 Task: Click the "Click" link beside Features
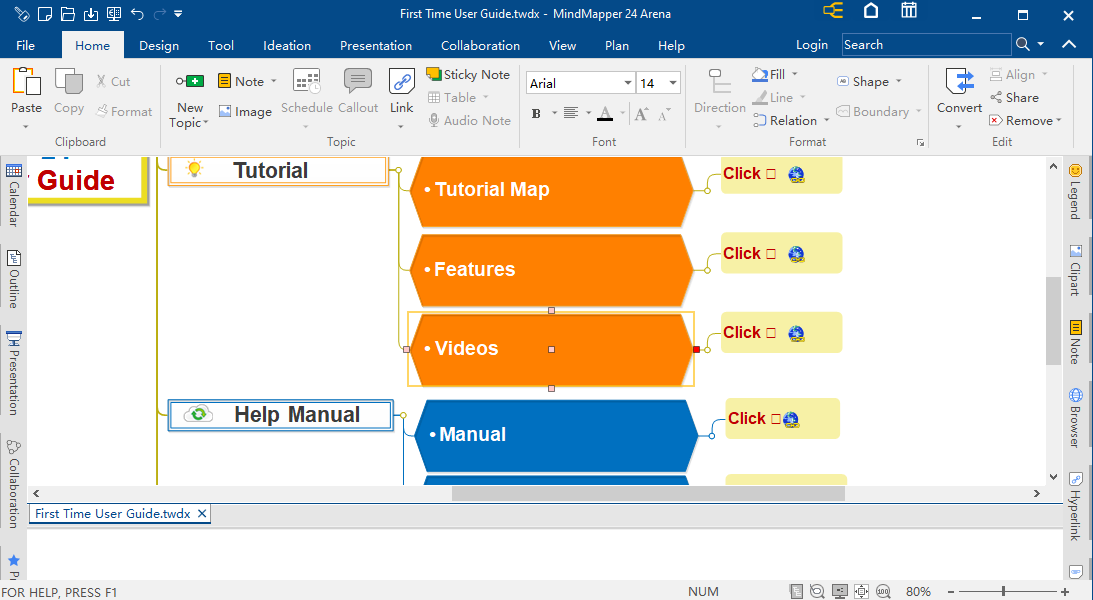[742, 253]
